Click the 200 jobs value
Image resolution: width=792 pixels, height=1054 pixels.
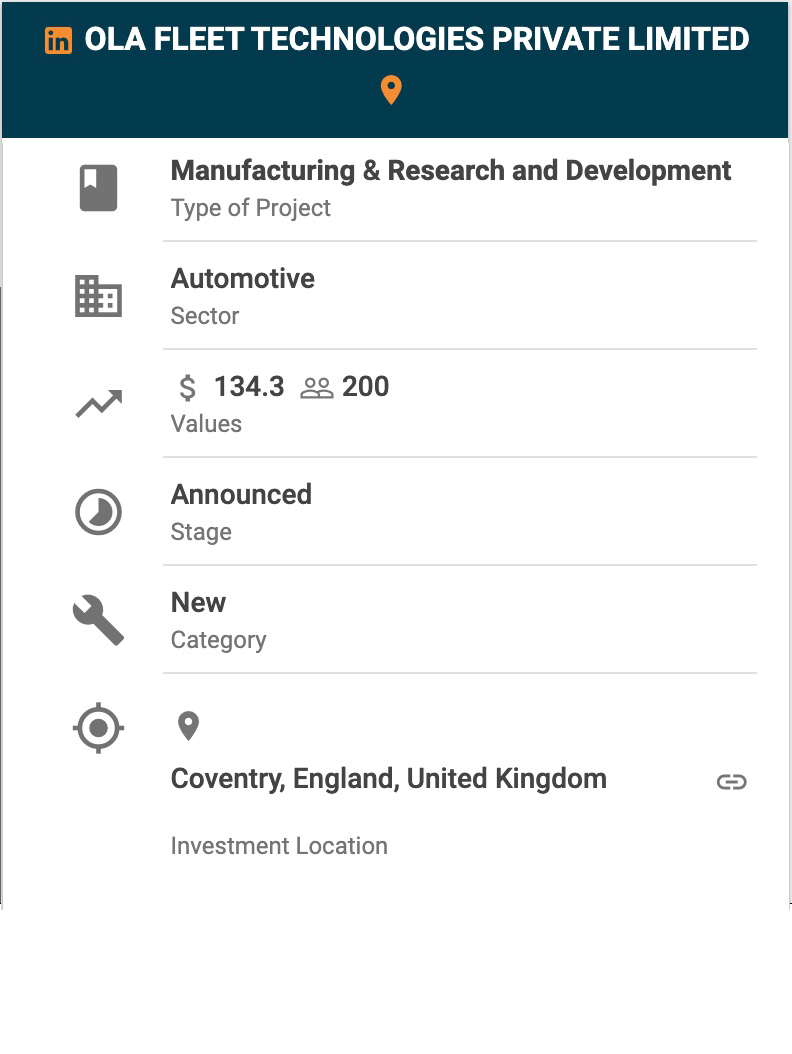point(366,387)
